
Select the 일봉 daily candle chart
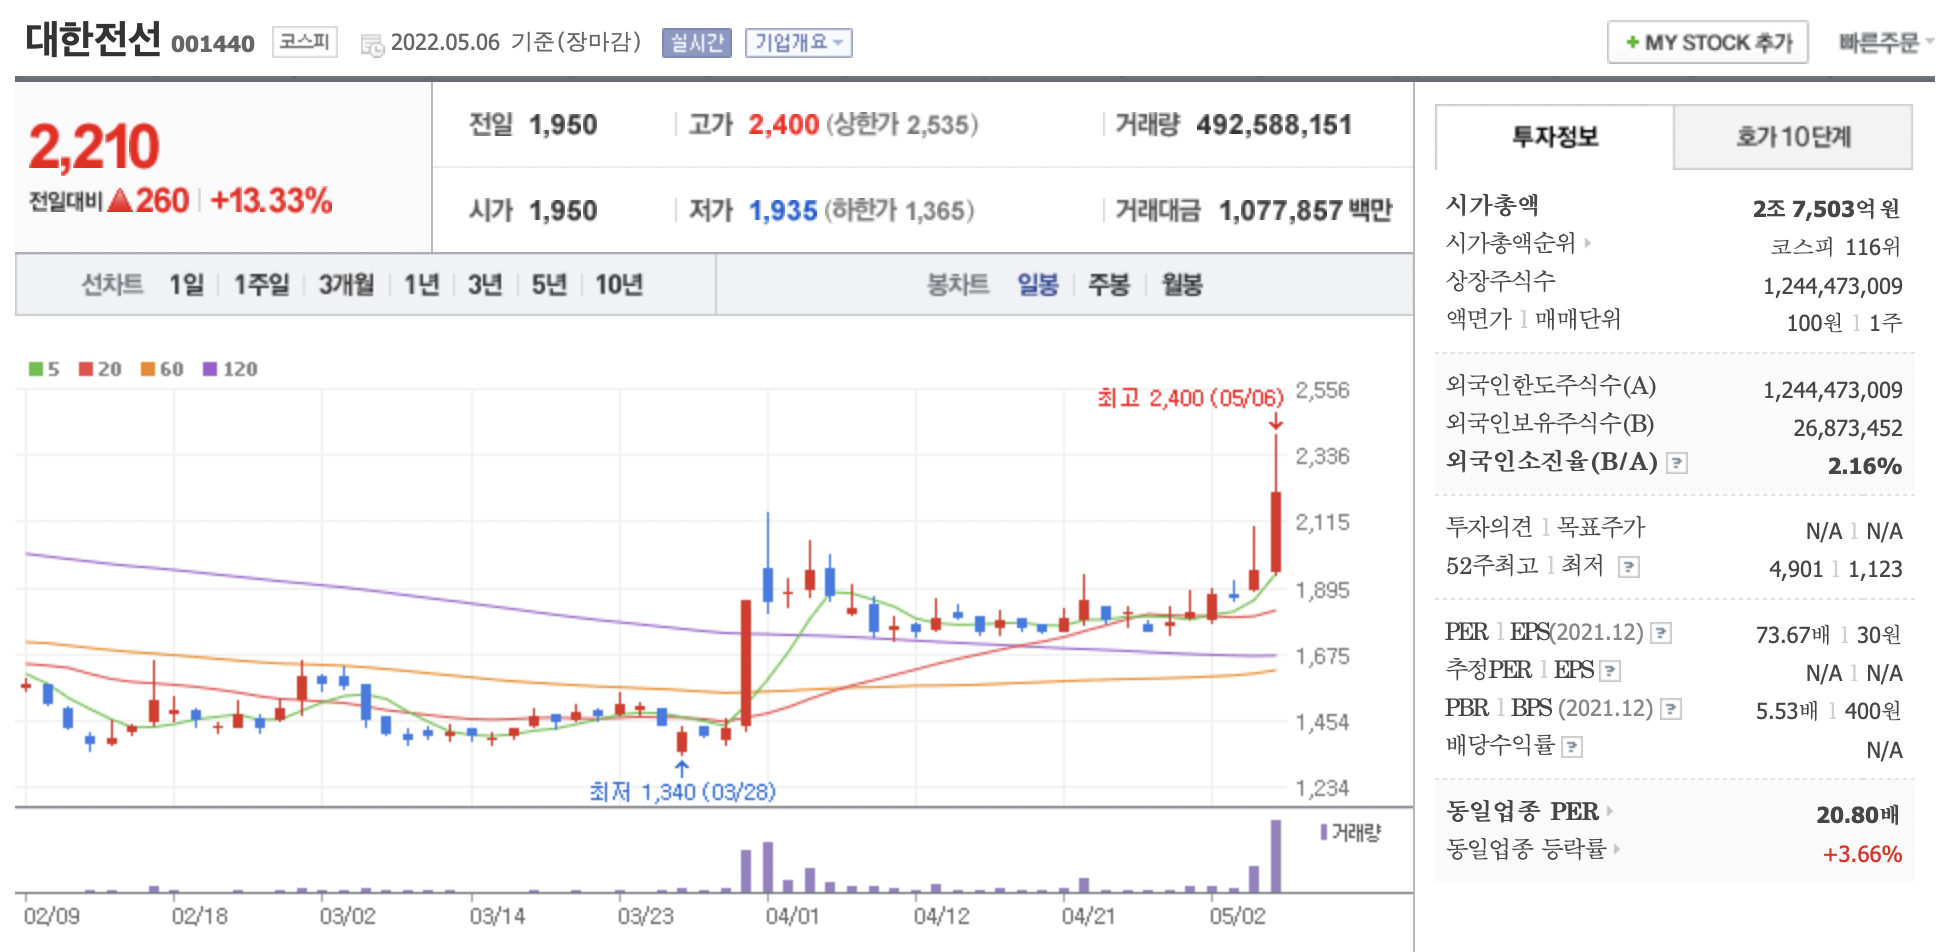tap(1038, 285)
